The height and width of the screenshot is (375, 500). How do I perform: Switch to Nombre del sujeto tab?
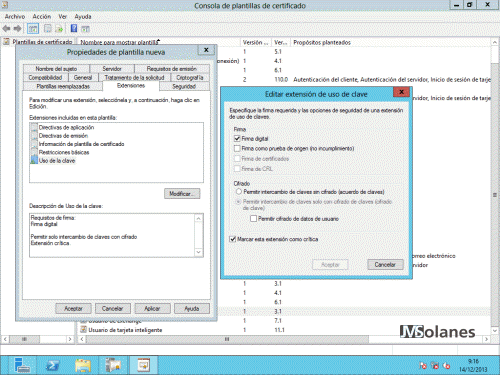pyautogui.click(x=56, y=69)
